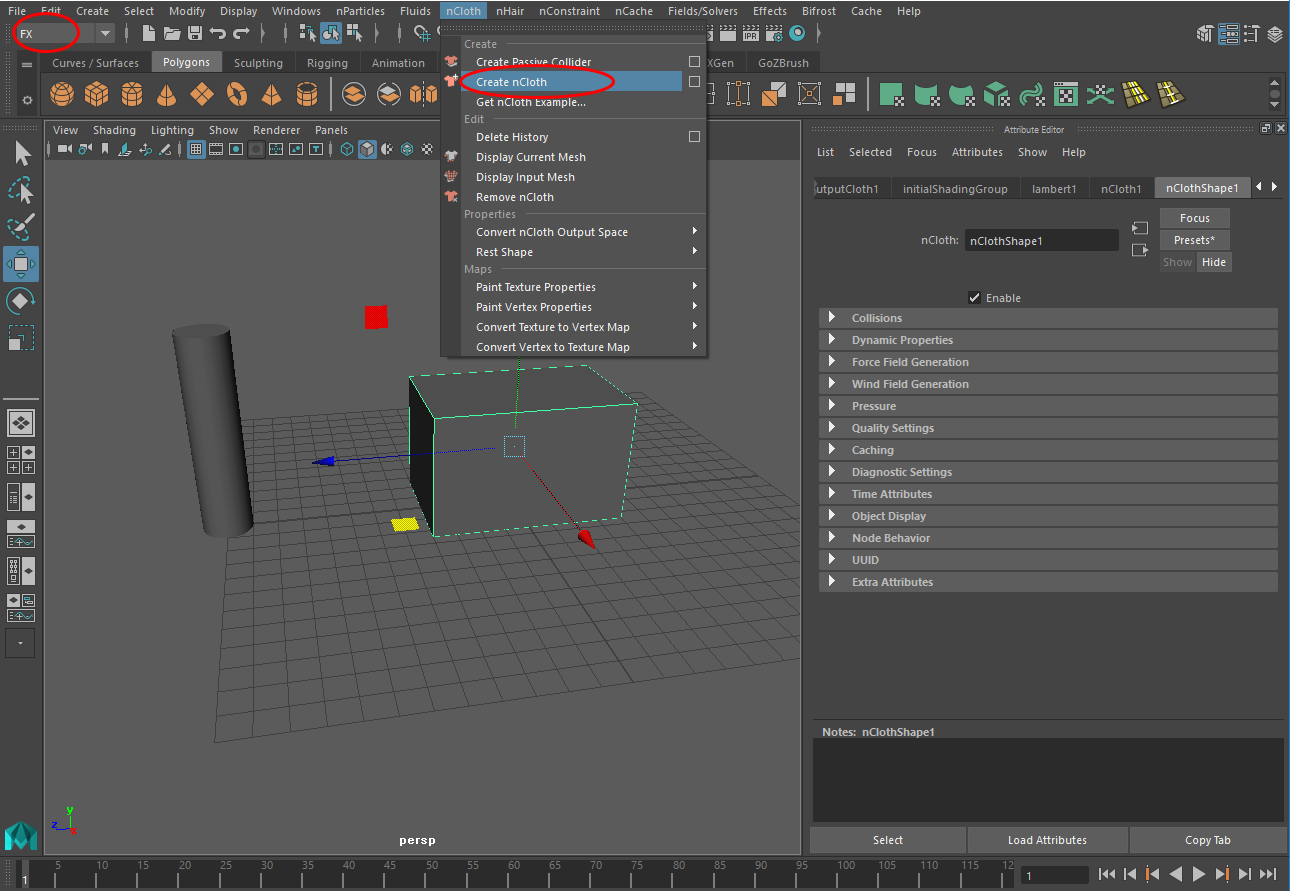Viewport: 1290px width, 891px height.
Task: Open Create nCloth option box
Action: 694,82
